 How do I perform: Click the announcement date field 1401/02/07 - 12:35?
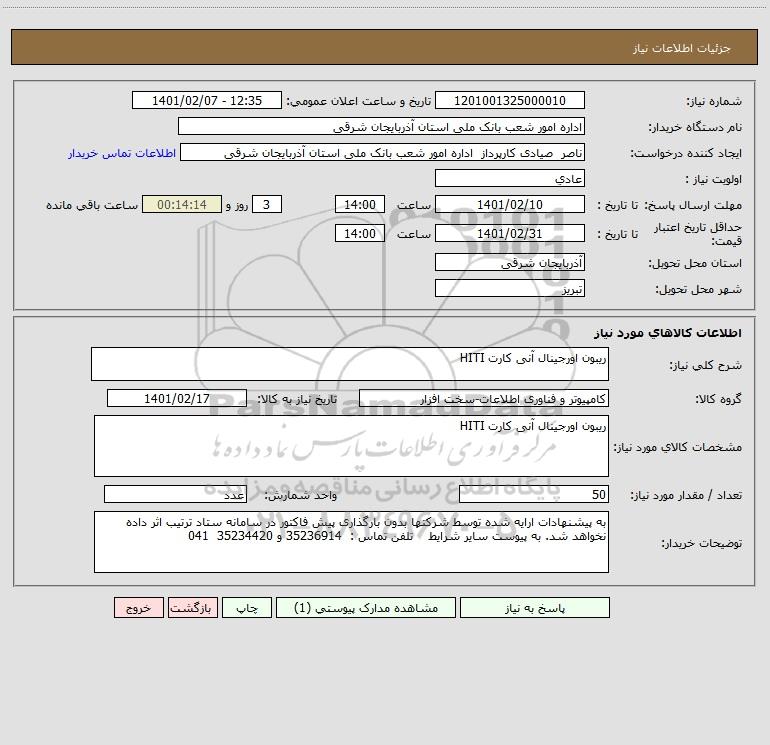coord(207,101)
